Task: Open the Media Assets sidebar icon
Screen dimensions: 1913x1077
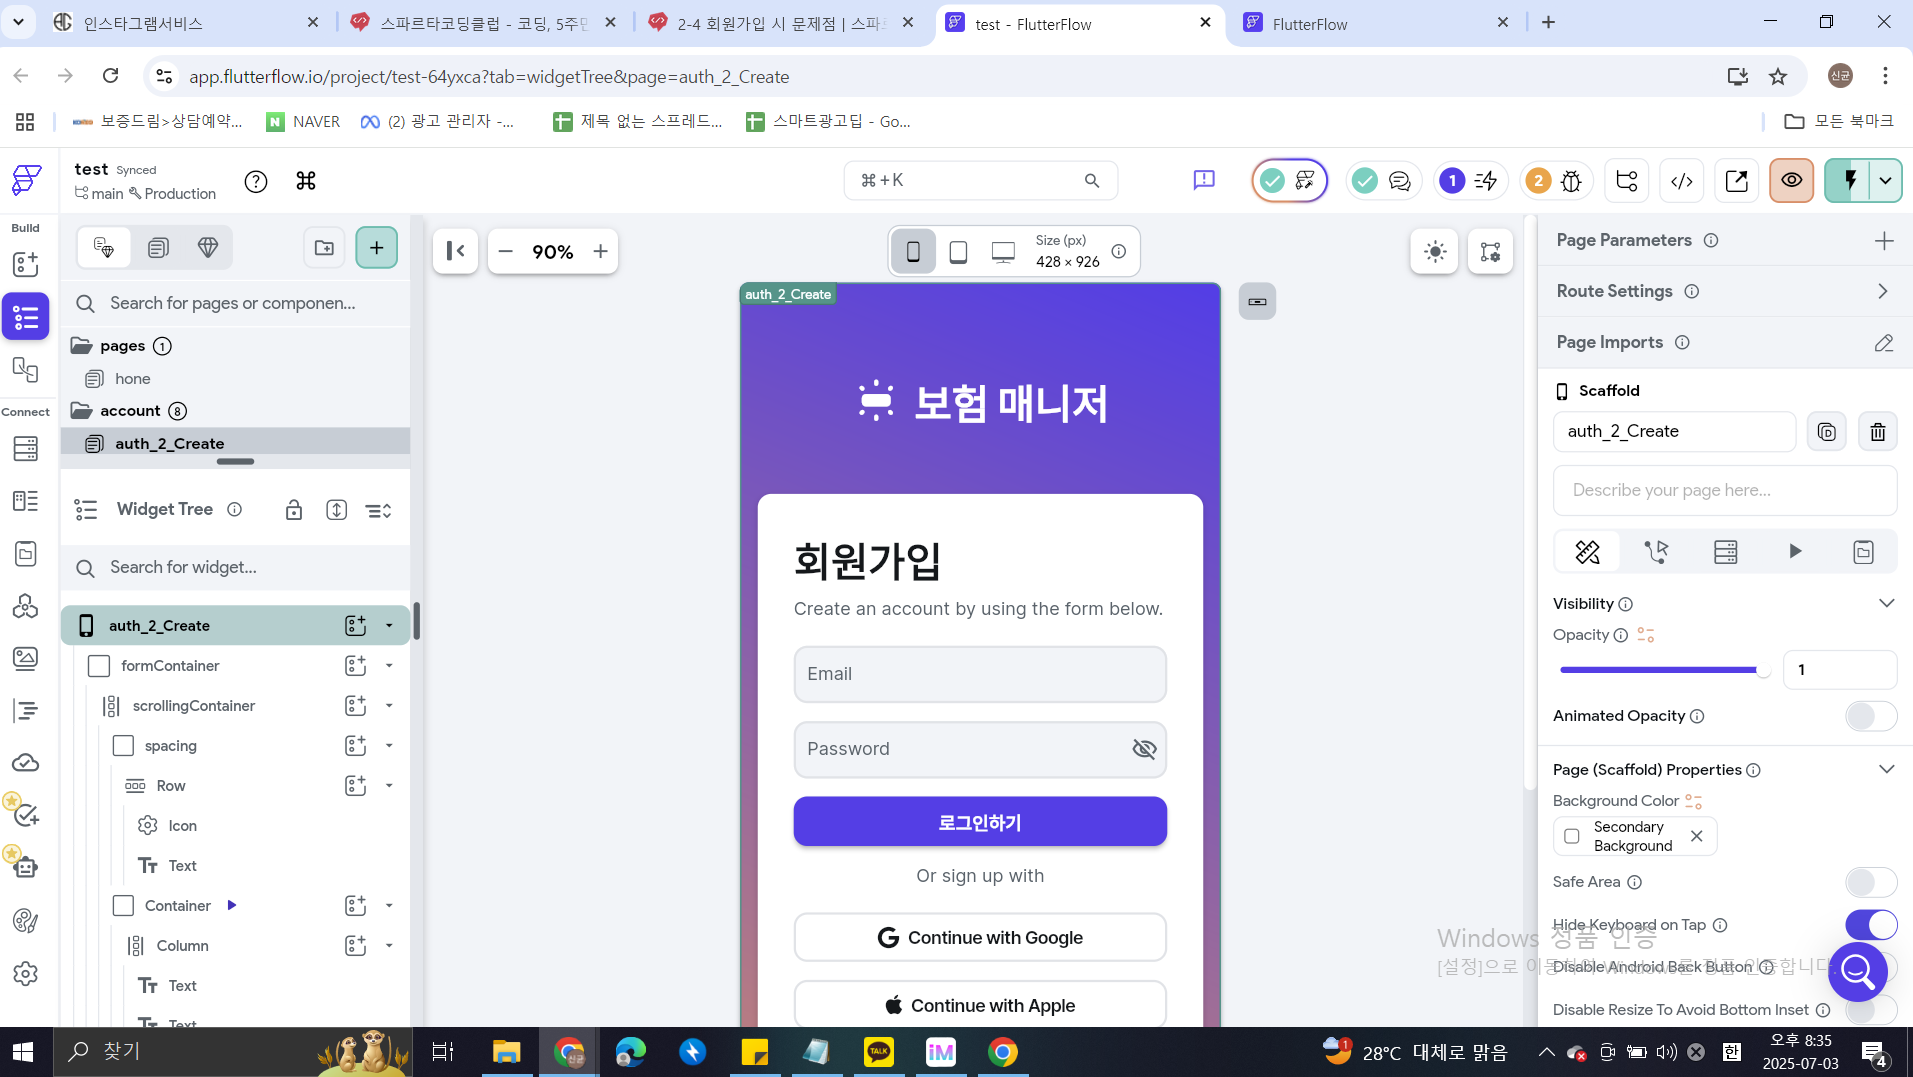Action: click(x=25, y=658)
